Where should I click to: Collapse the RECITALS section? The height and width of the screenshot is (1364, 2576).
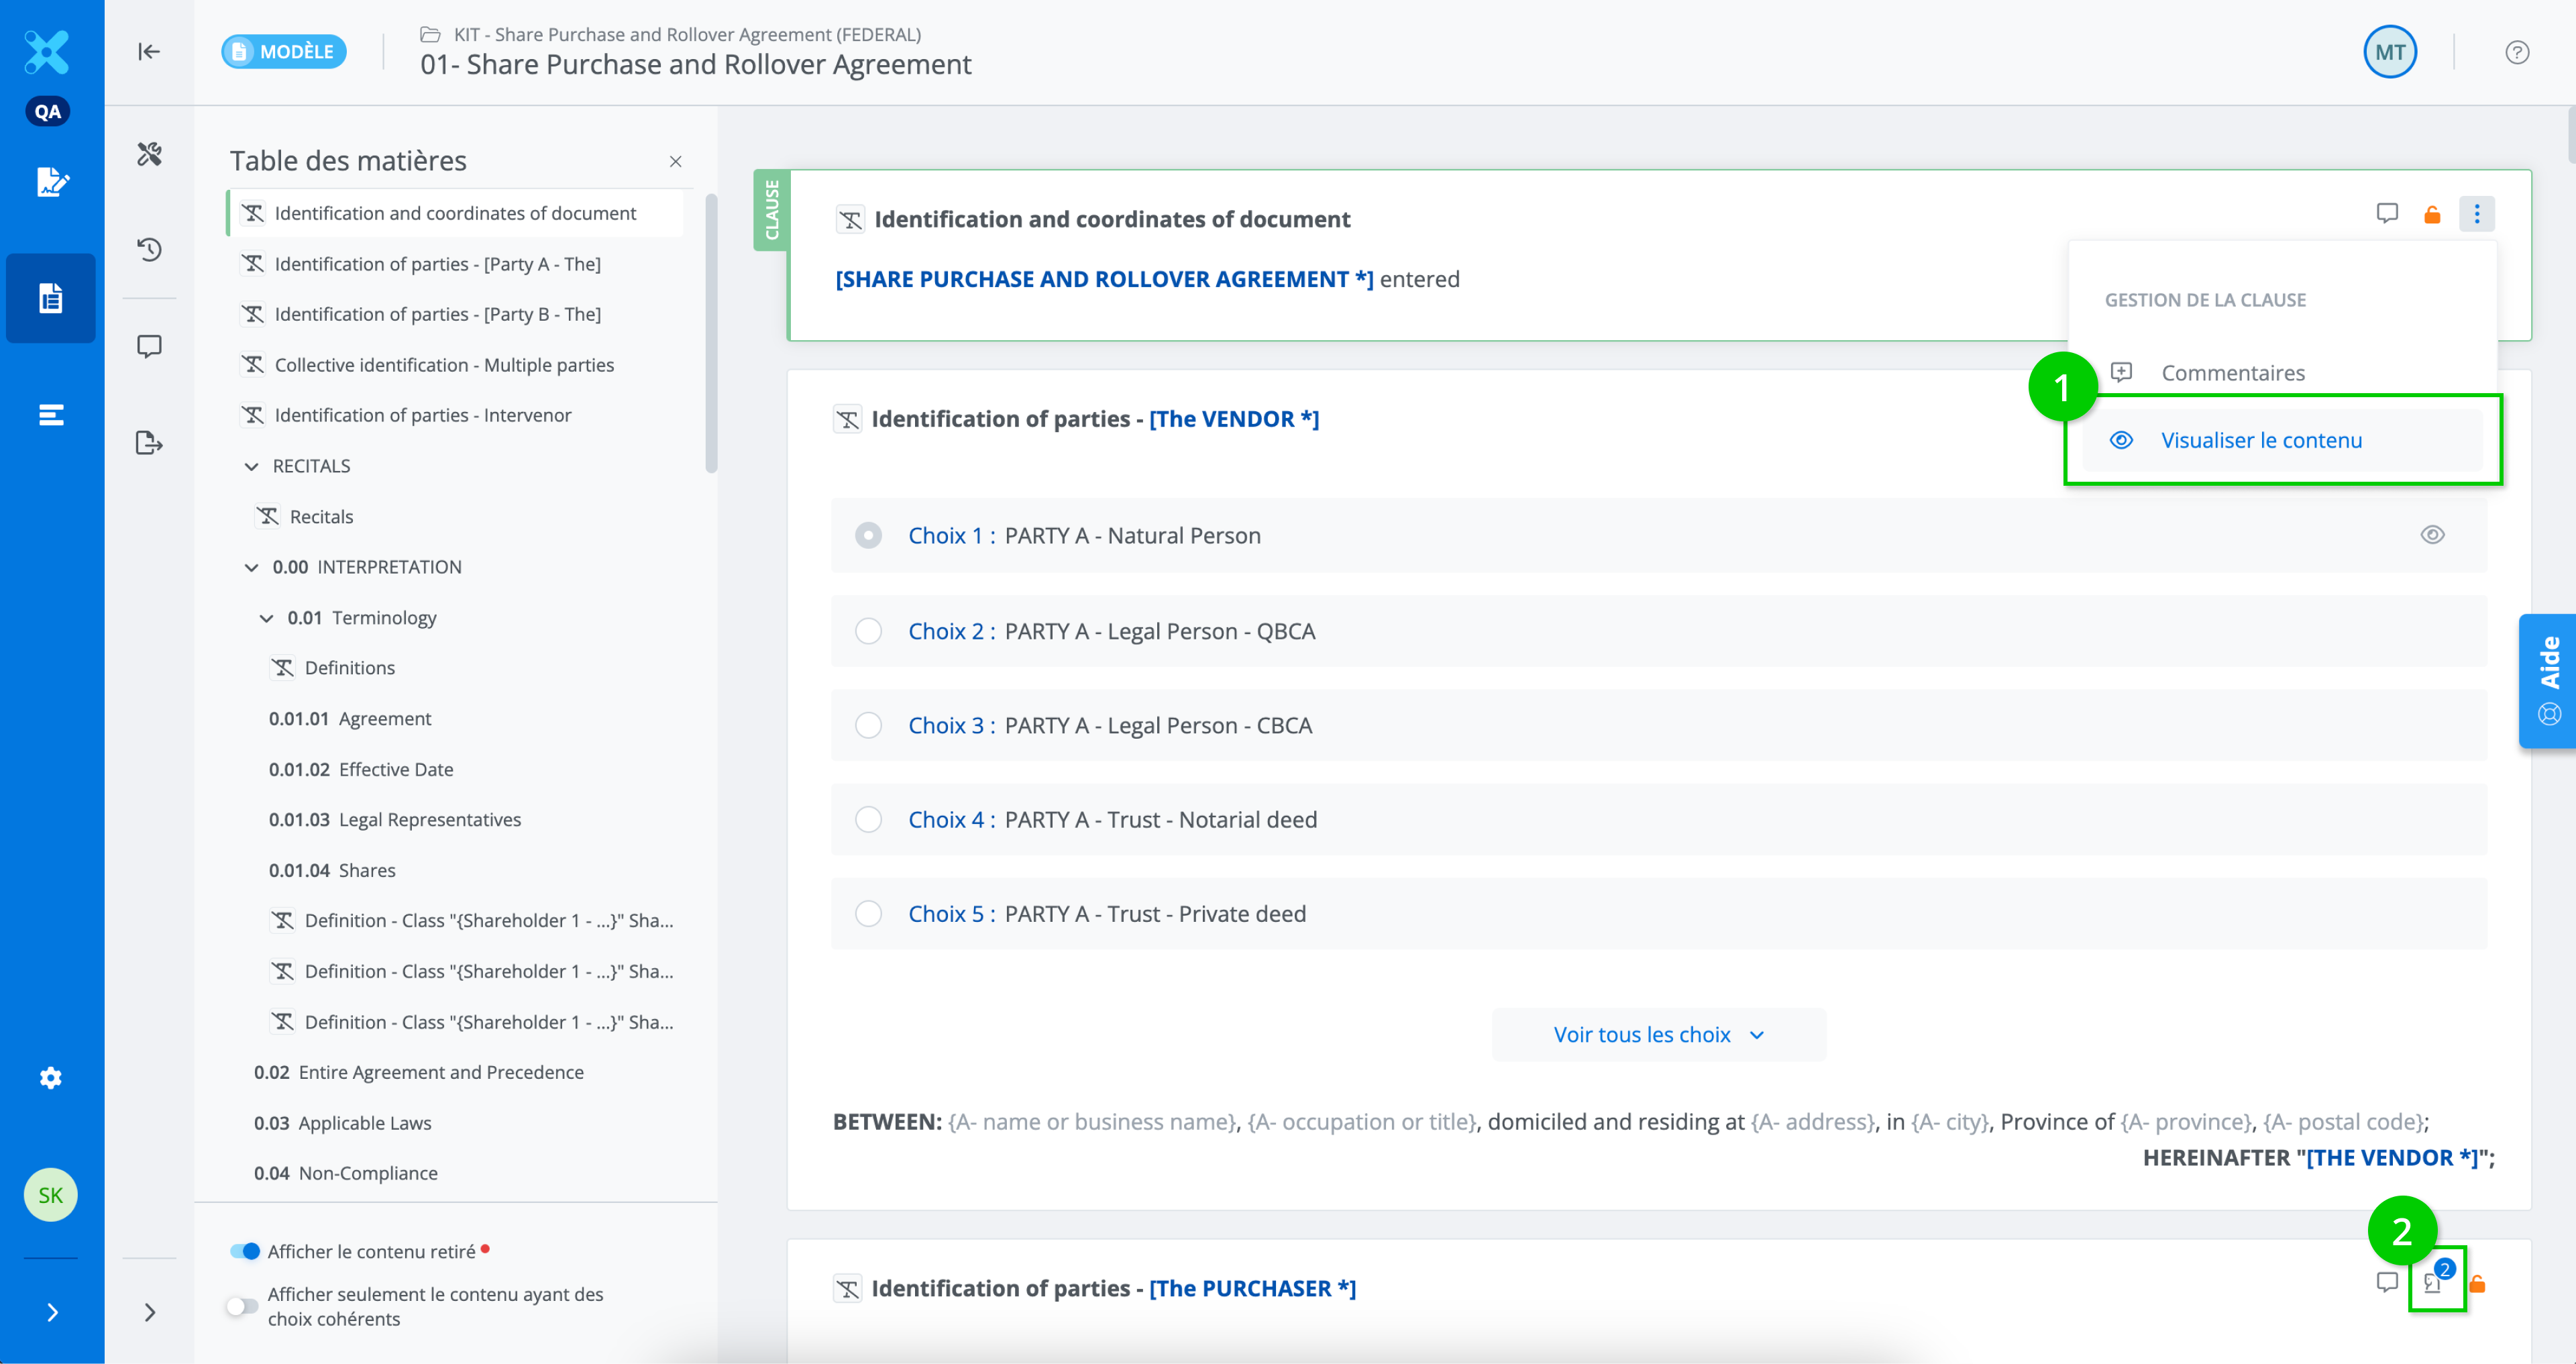251,466
